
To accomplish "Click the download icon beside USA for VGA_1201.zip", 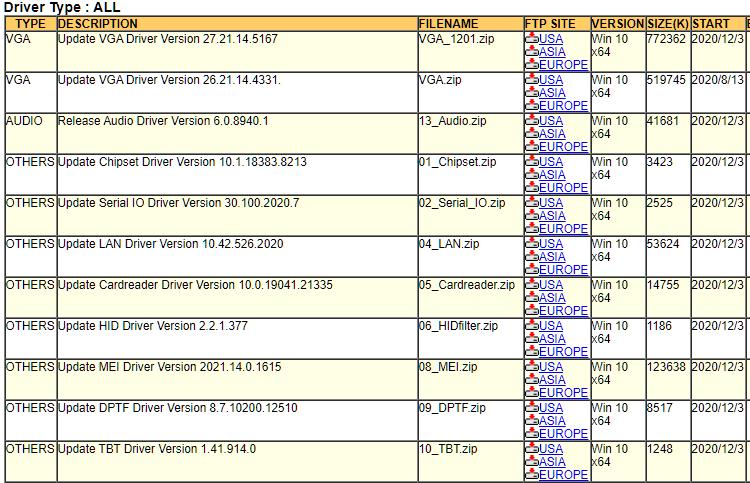I will click(x=532, y=39).
